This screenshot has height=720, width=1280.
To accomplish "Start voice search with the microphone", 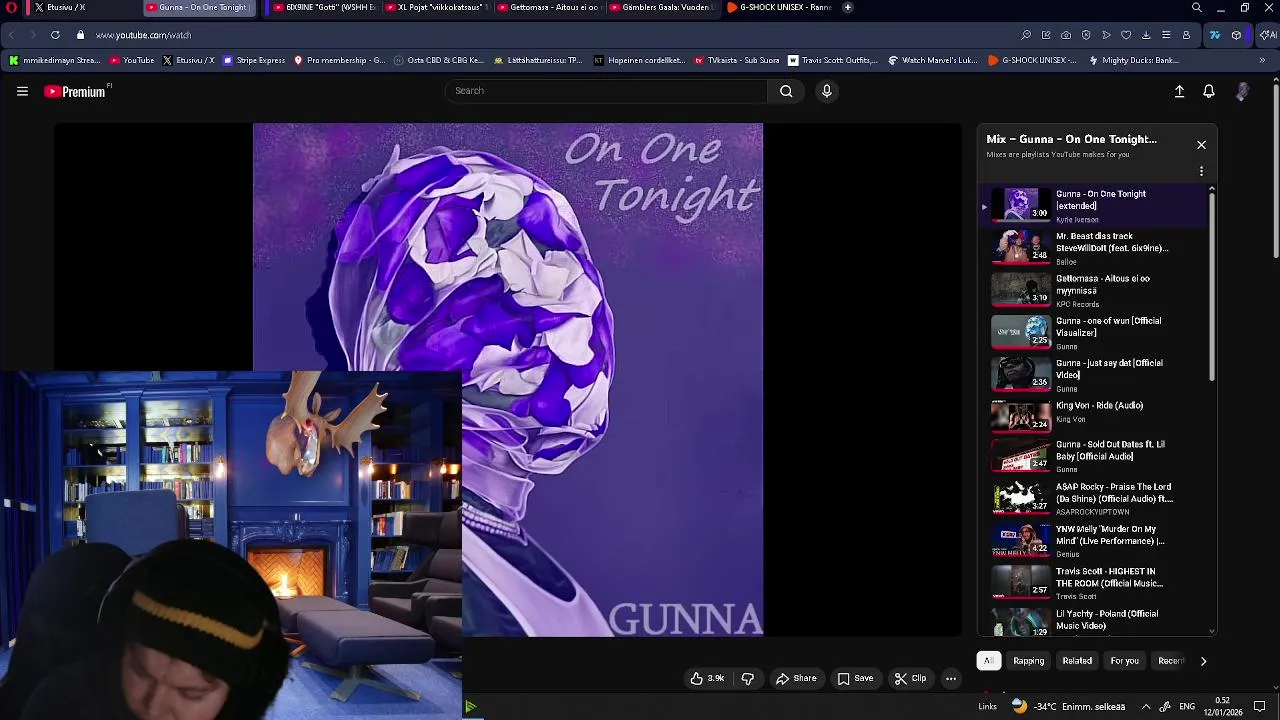I will coord(826,91).
